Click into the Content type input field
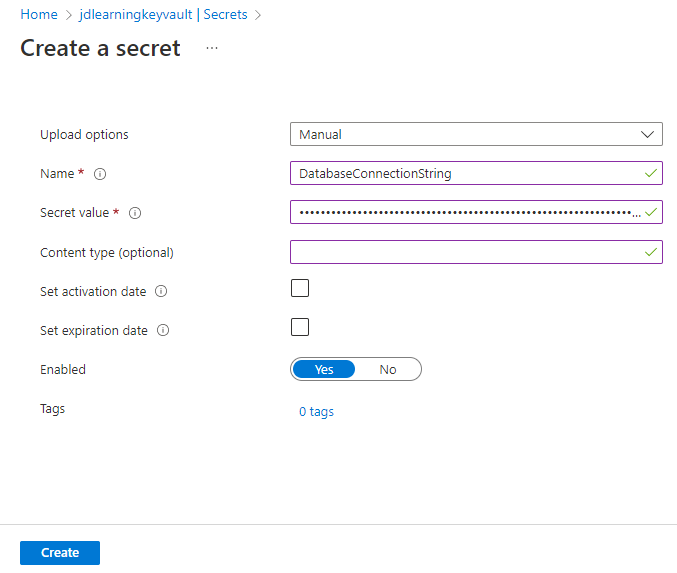This screenshot has width=677, height=573. click(476, 252)
